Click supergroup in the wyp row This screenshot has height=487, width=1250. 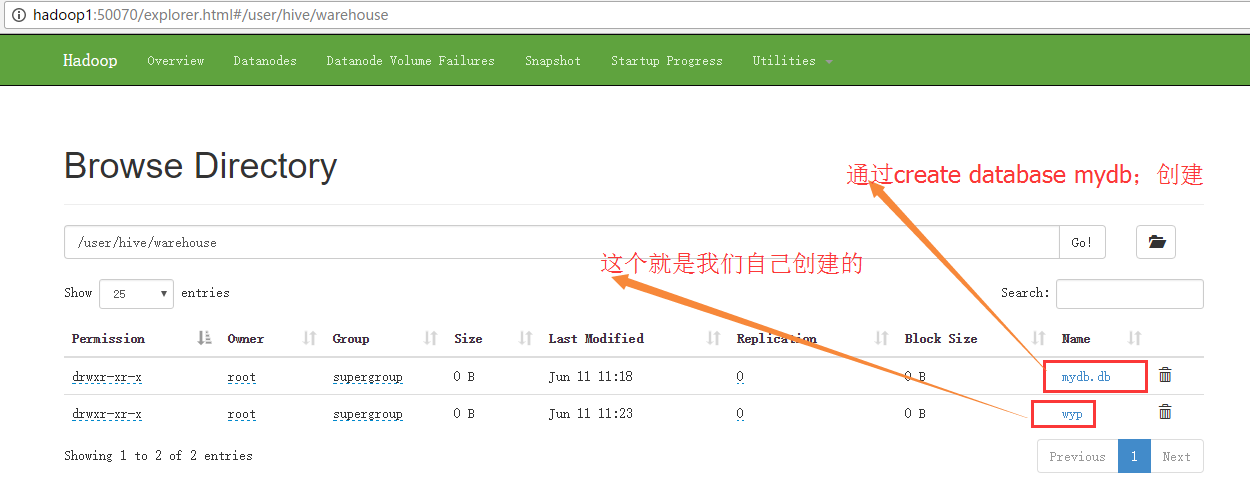(x=368, y=414)
